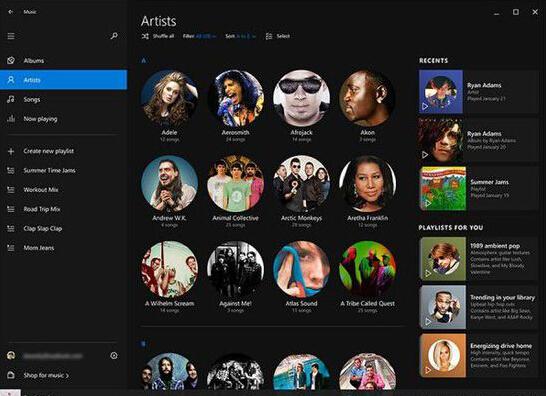
Task: Open Afrojack artist picture
Action: [x=302, y=98]
